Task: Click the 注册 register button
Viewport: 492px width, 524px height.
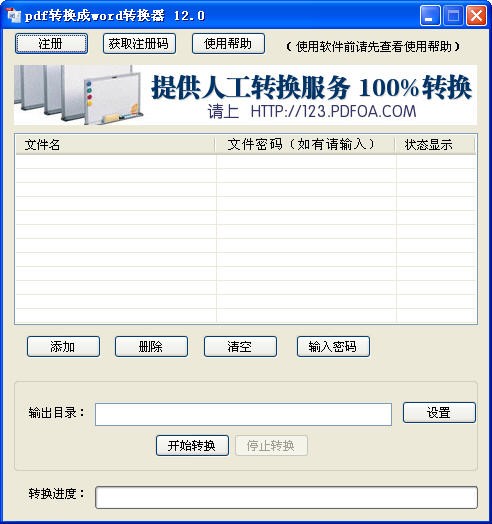Action: [51, 43]
